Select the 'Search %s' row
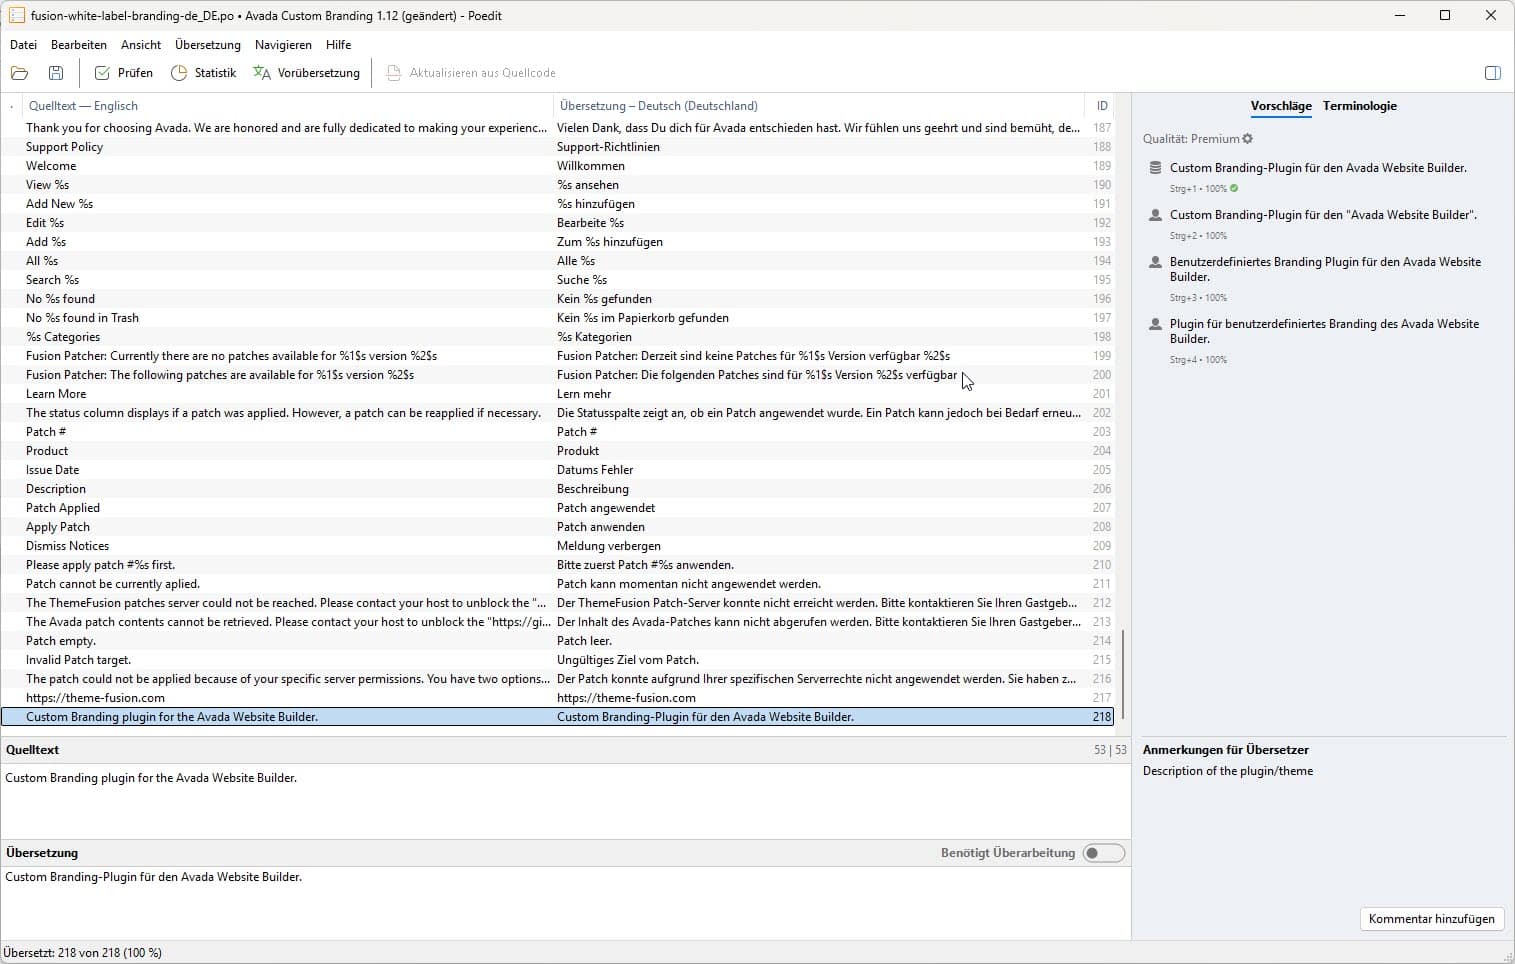 coord(557,280)
